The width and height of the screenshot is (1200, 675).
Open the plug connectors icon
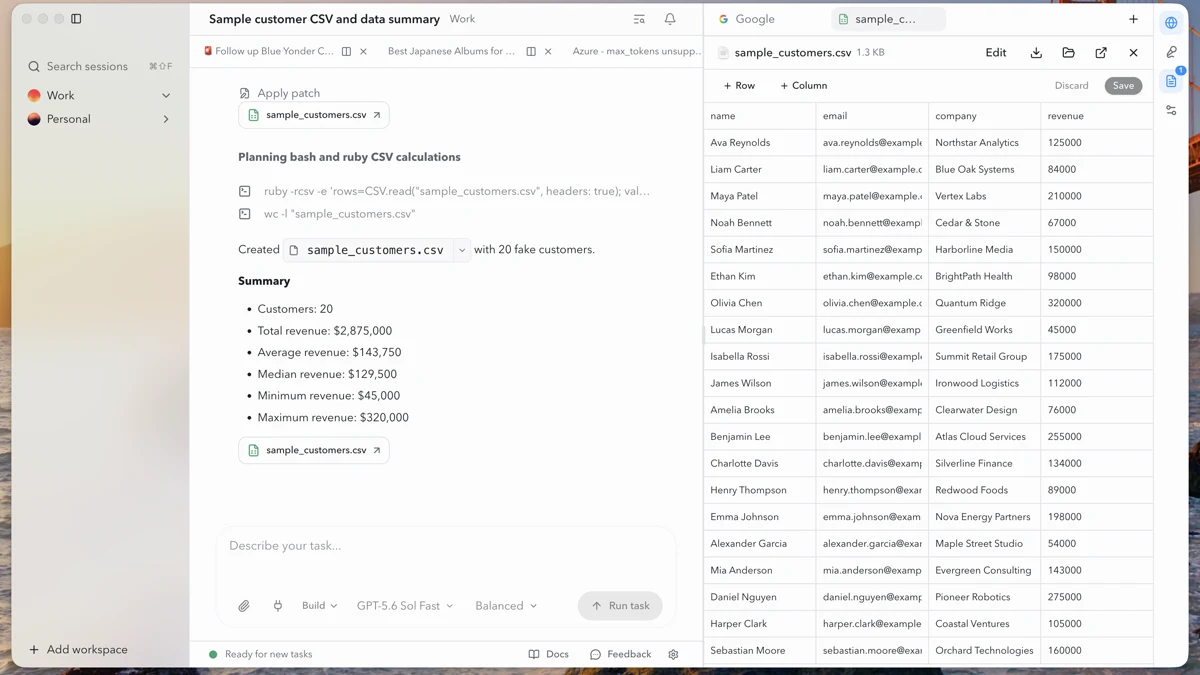(x=278, y=606)
